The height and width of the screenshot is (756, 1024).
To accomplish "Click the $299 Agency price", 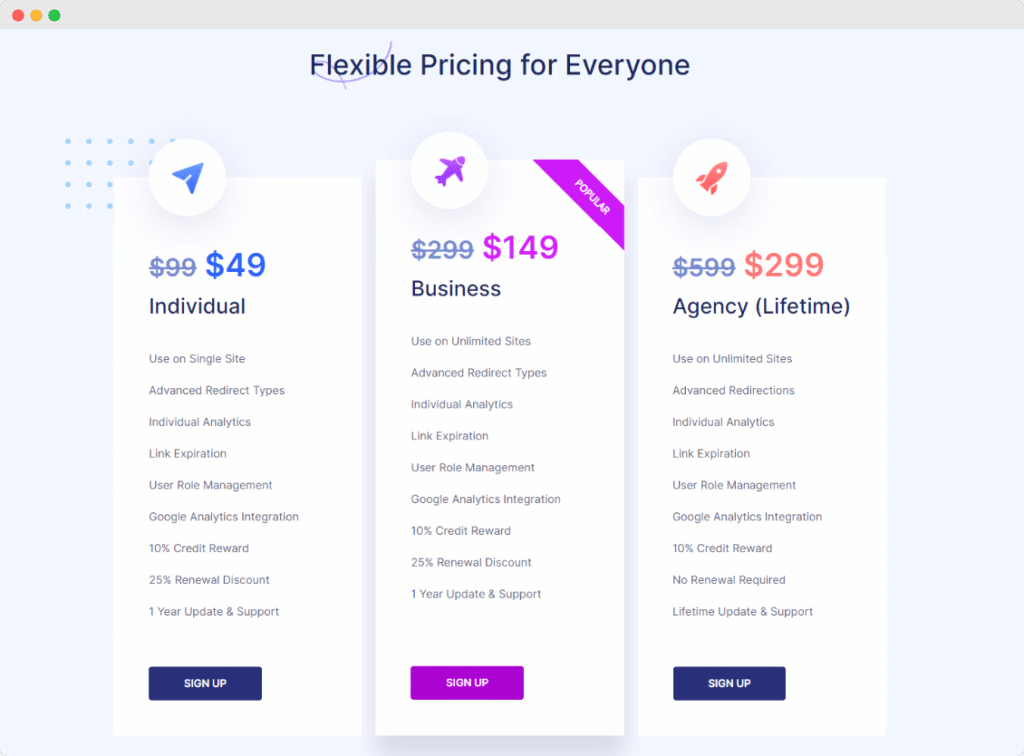I will click(784, 265).
